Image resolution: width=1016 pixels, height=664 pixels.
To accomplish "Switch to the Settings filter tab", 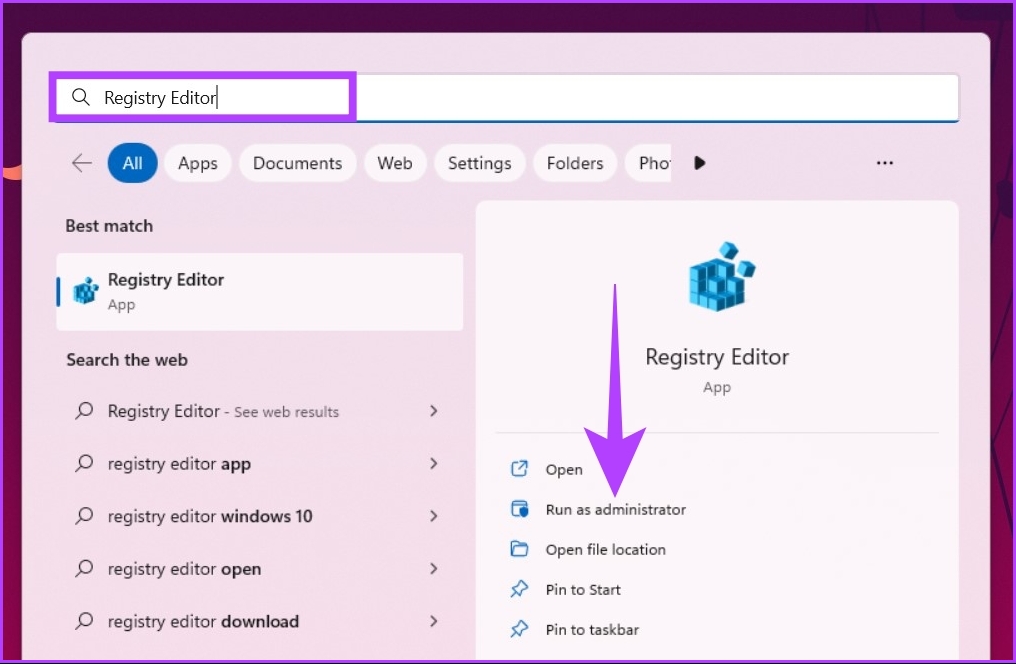I will (x=479, y=163).
